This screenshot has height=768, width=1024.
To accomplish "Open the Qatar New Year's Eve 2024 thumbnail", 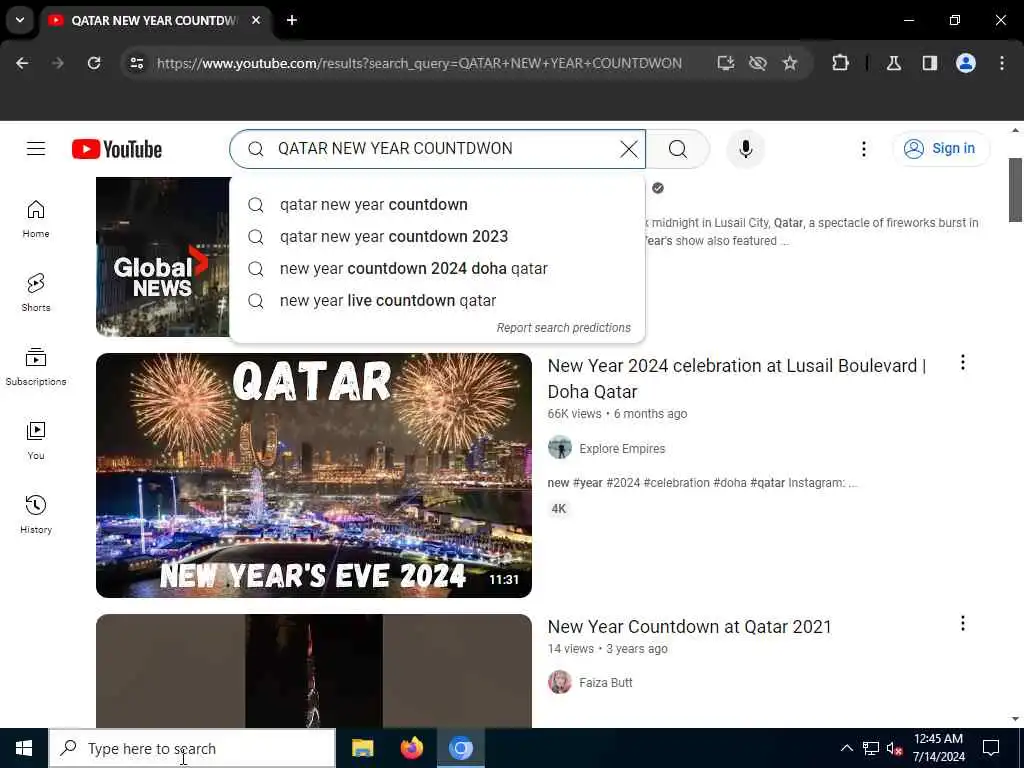I will tap(313, 475).
